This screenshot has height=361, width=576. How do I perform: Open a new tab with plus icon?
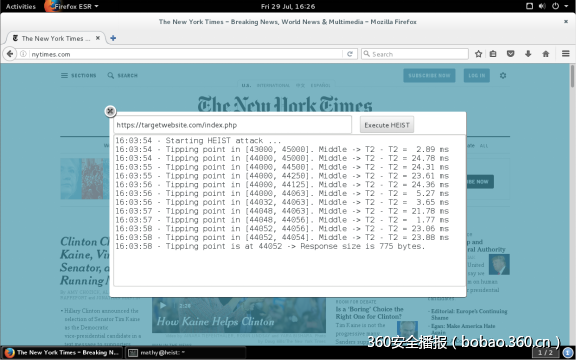[113, 38]
